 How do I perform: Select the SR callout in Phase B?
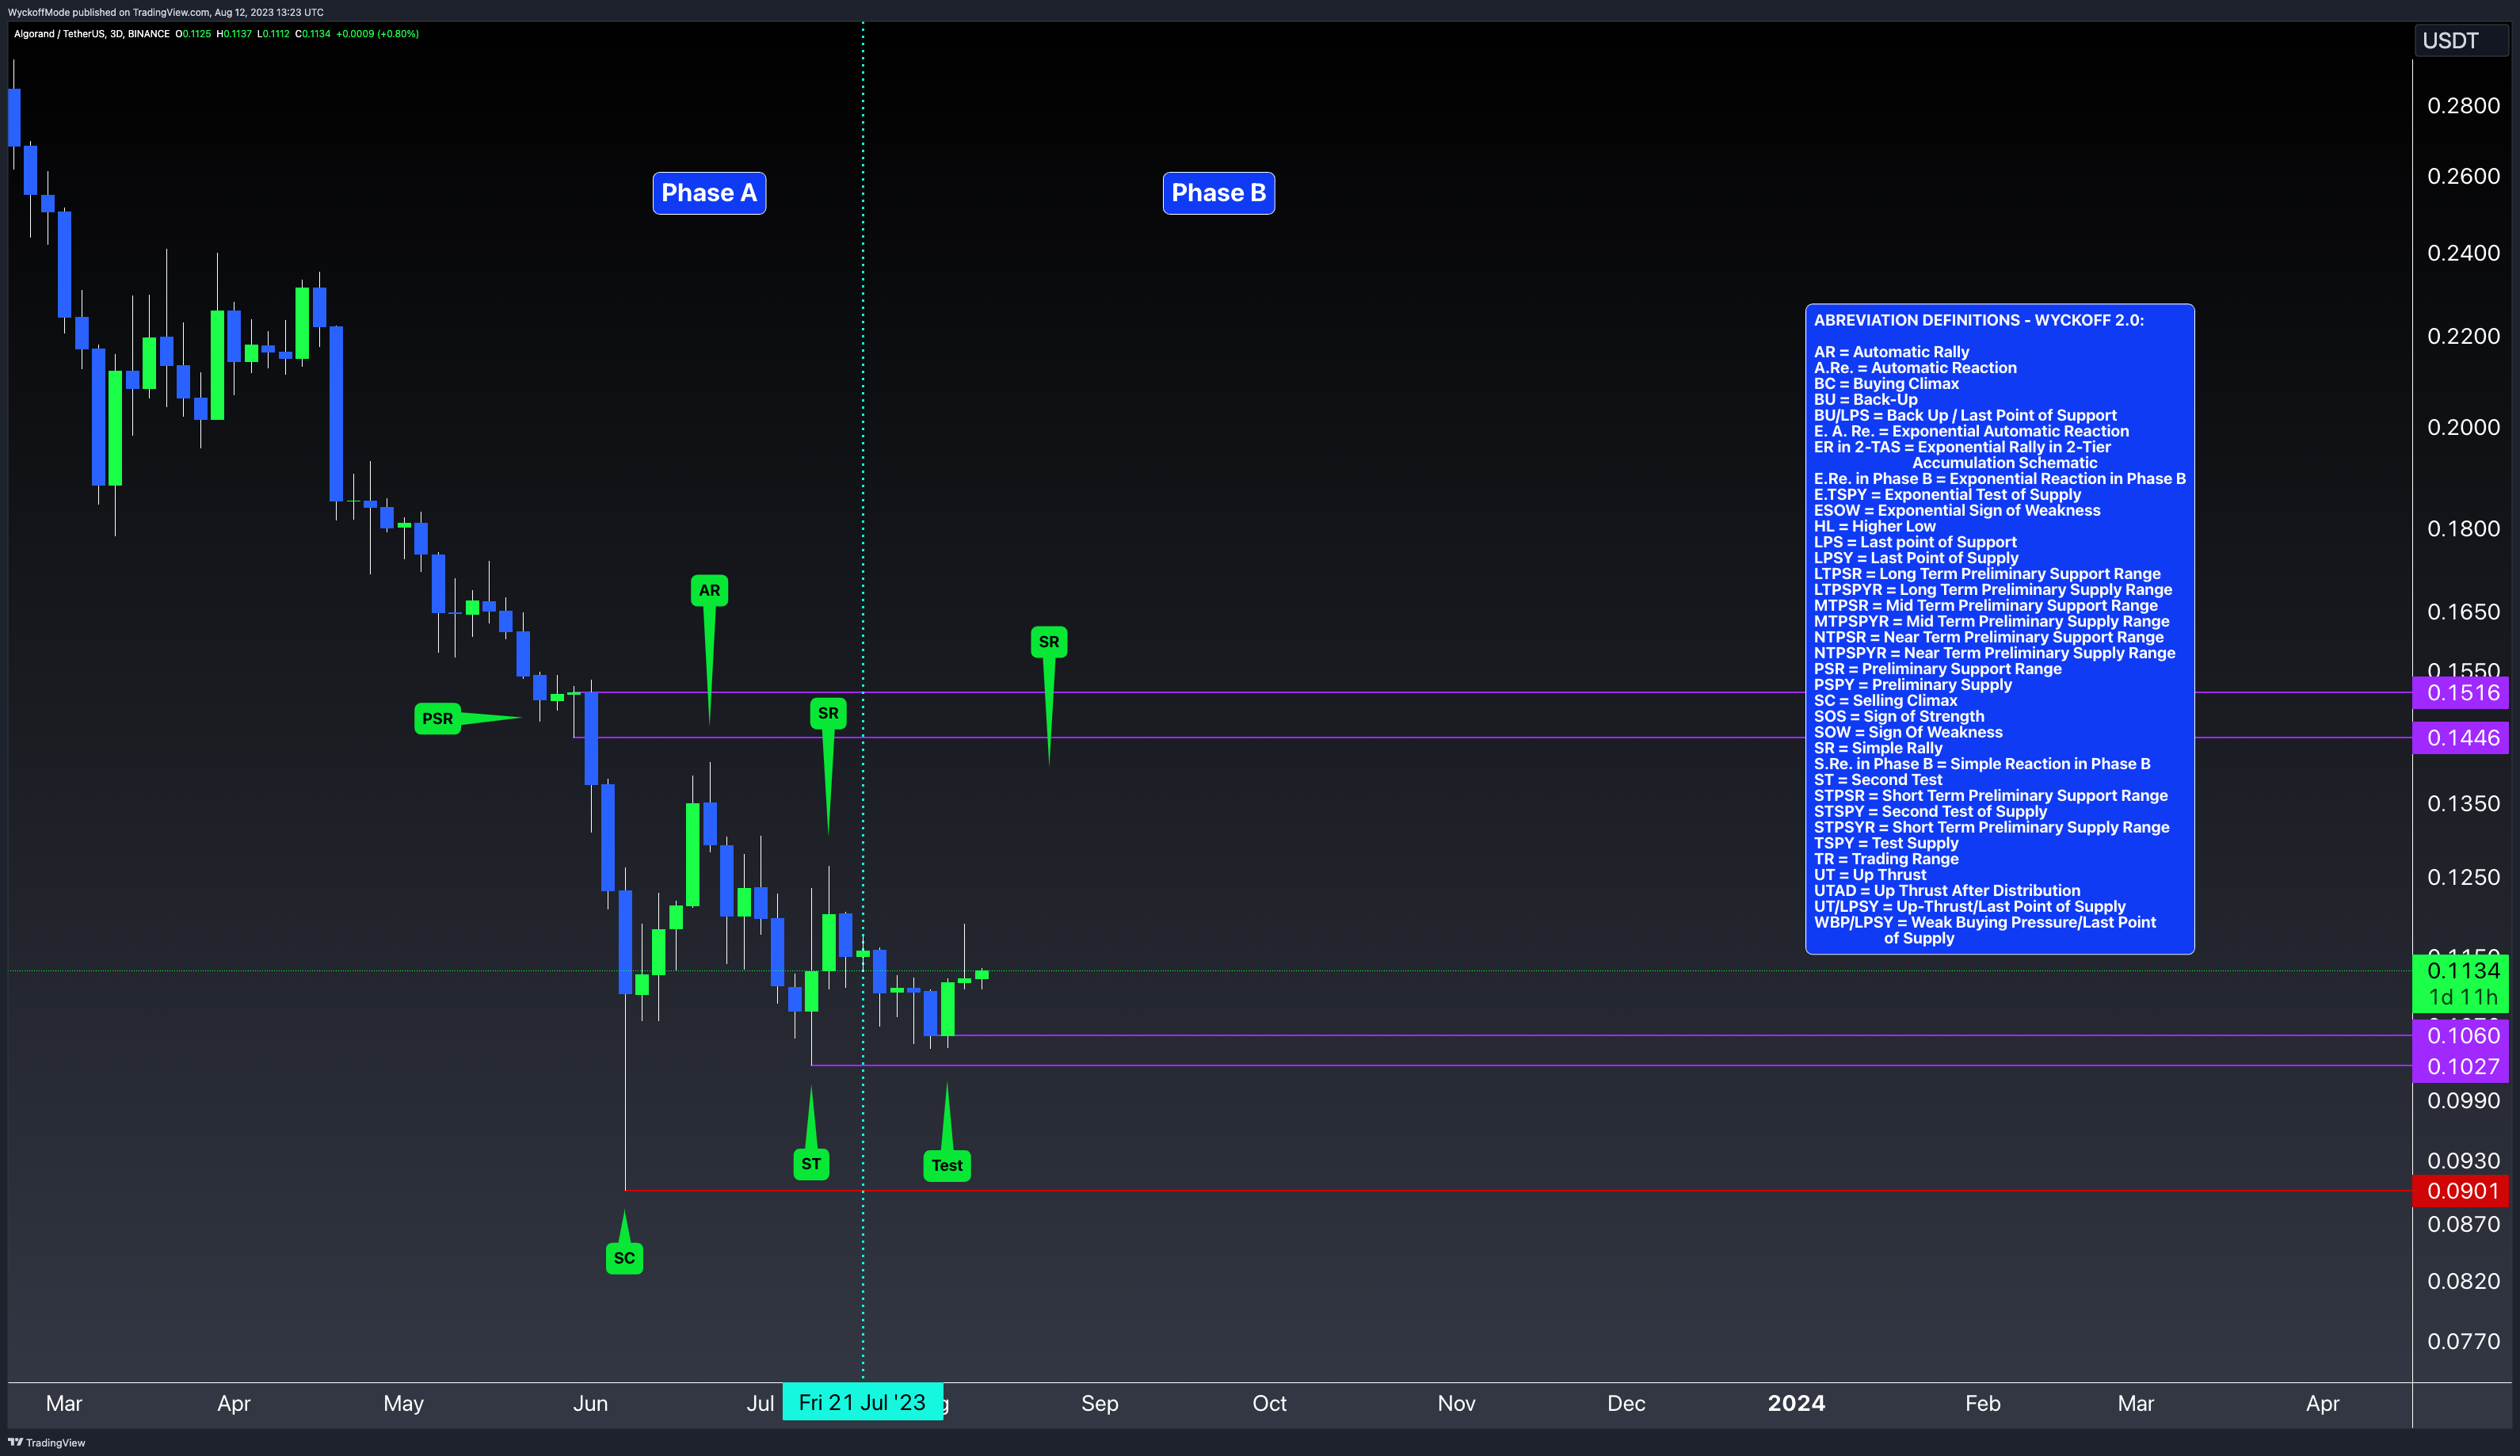pyautogui.click(x=1049, y=642)
